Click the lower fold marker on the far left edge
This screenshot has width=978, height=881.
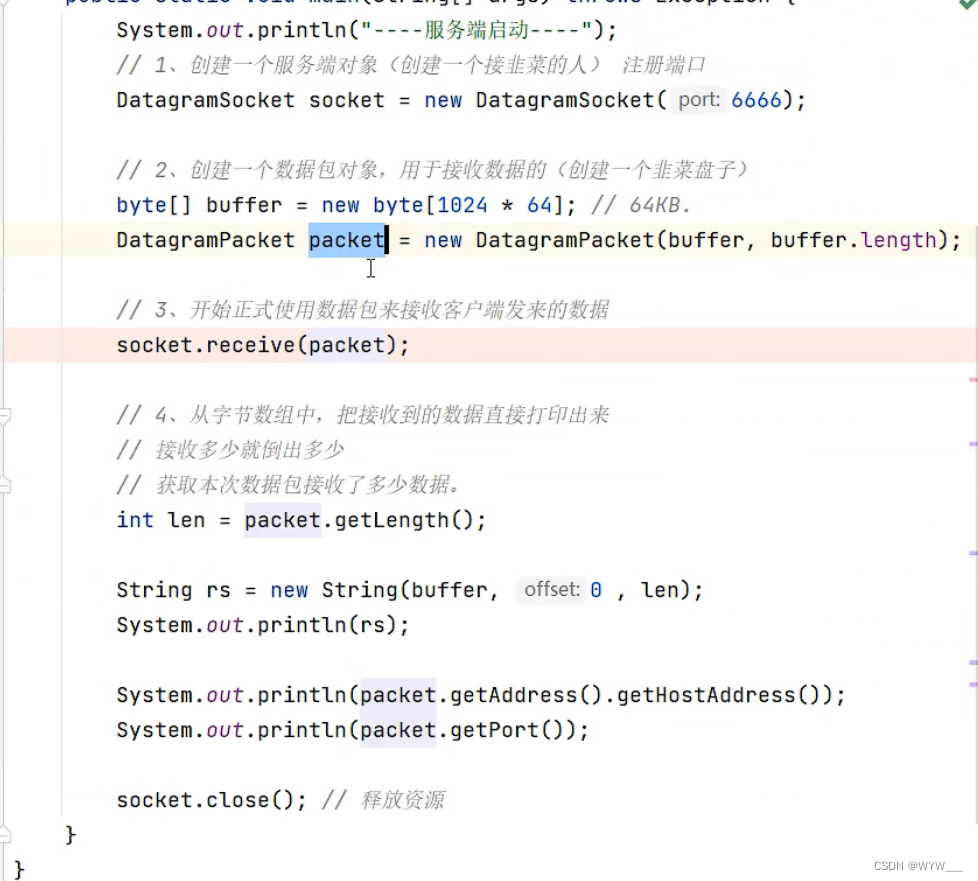(5, 483)
